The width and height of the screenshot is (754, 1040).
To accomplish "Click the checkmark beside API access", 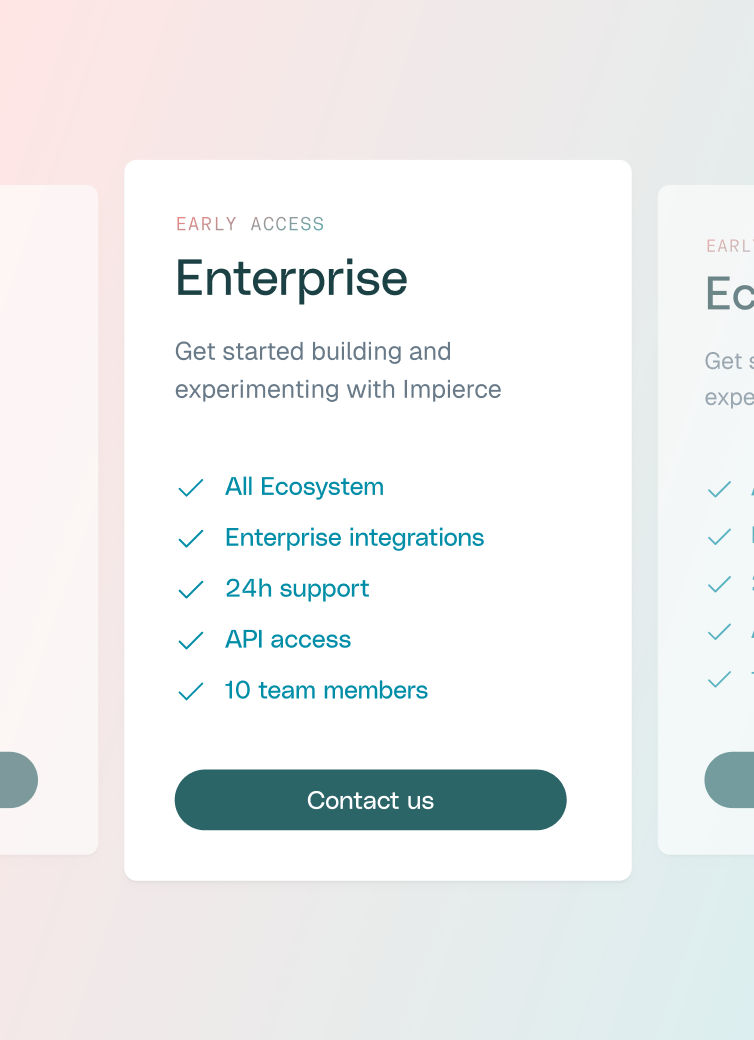I will coord(190,640).
